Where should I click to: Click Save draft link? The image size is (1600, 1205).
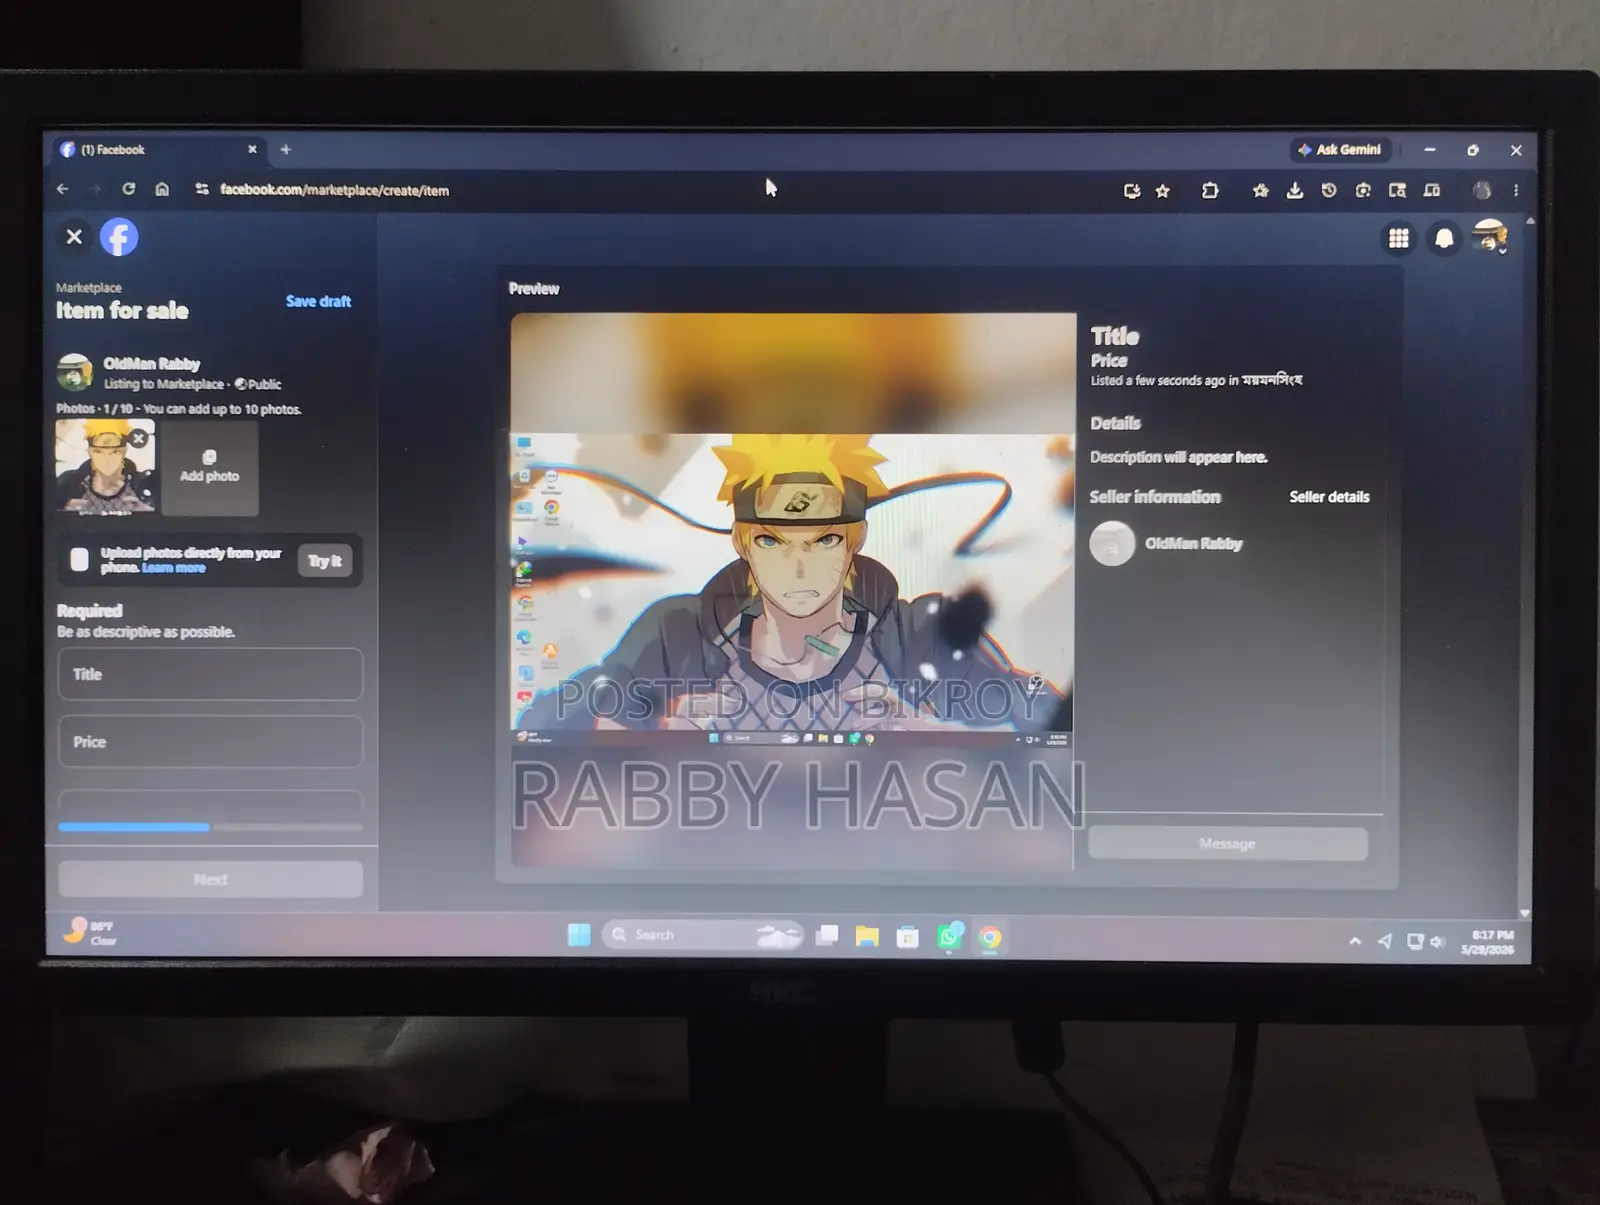pyautogui.click(x=318, y=301)
